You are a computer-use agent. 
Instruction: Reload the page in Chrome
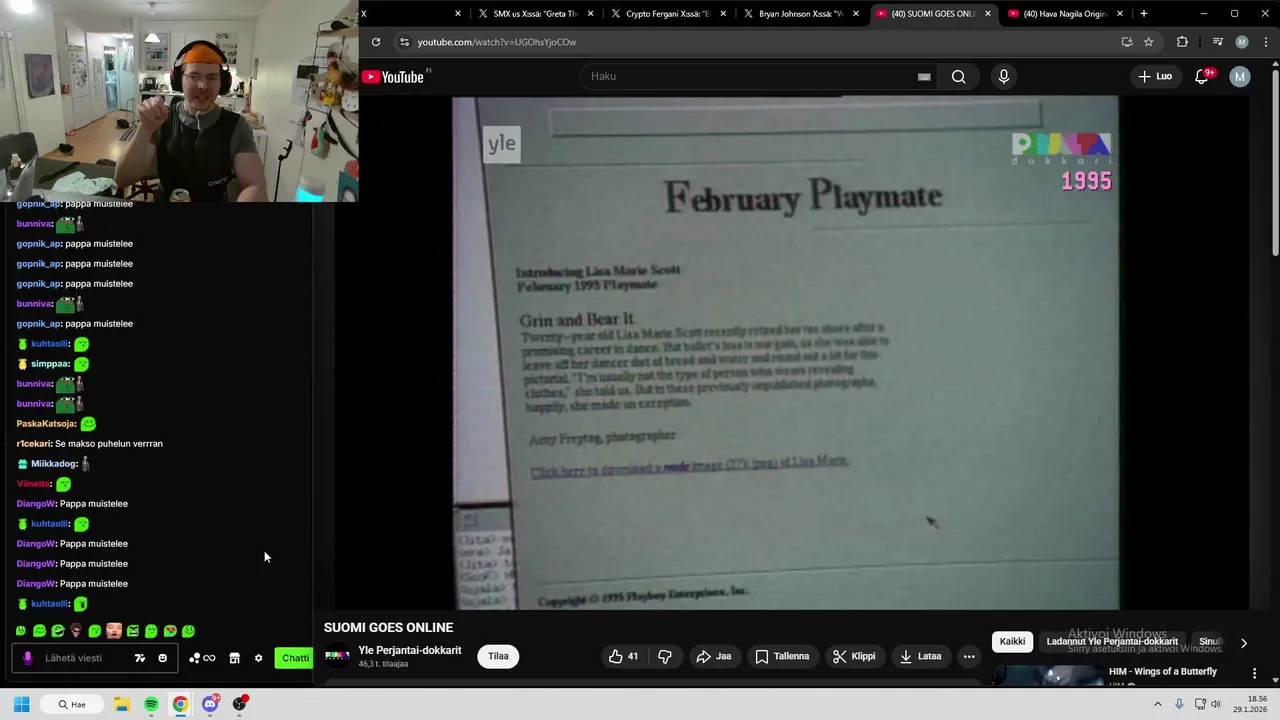[x=375, y=42]
